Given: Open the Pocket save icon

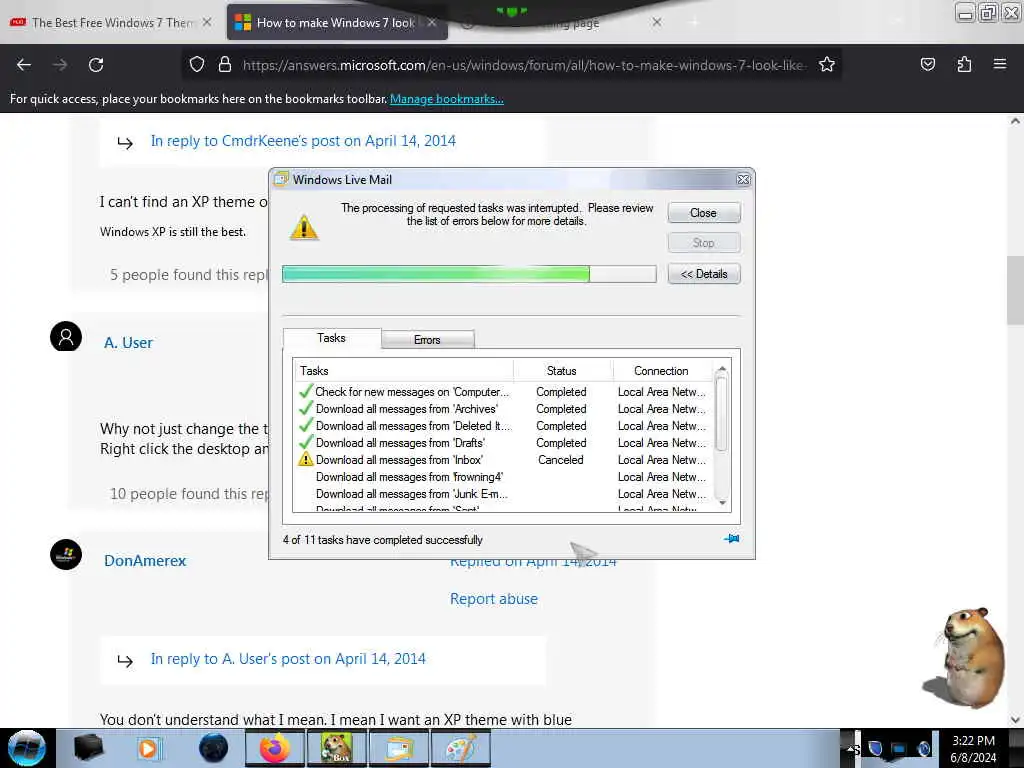Looking at the screenshot, I should (927, 65).
